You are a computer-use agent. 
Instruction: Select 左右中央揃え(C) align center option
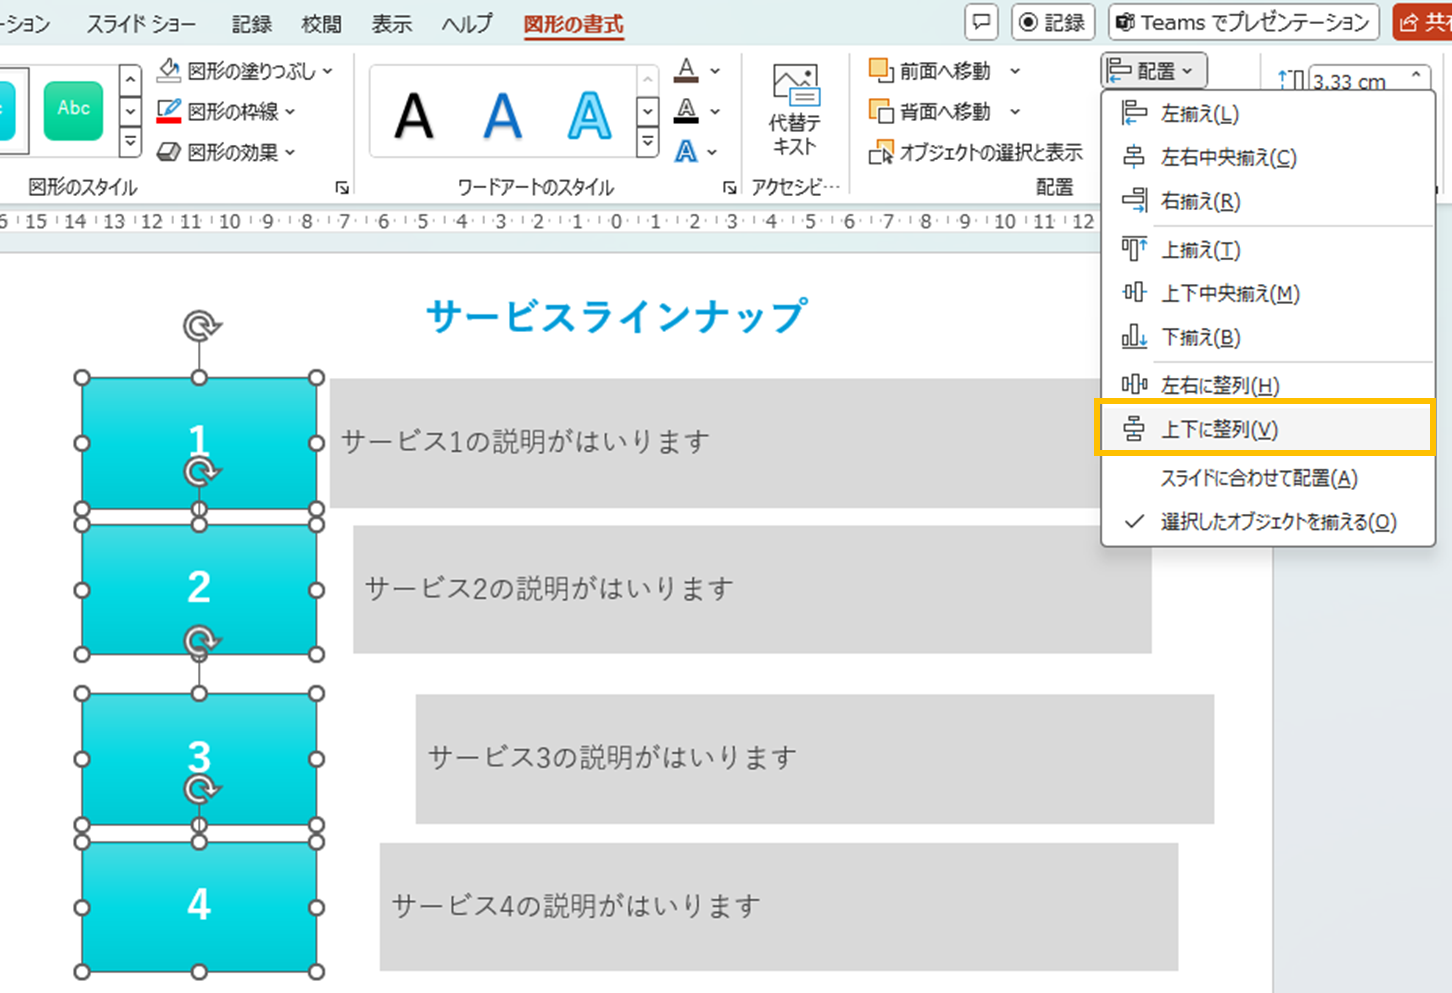click(1268, 157)
